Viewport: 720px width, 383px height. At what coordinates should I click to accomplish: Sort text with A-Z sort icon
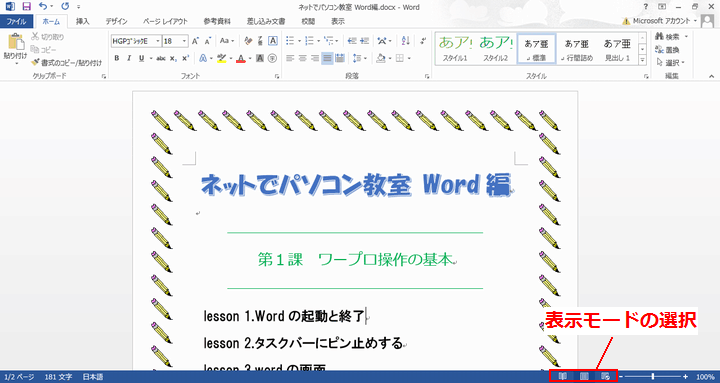click(406, 41)
